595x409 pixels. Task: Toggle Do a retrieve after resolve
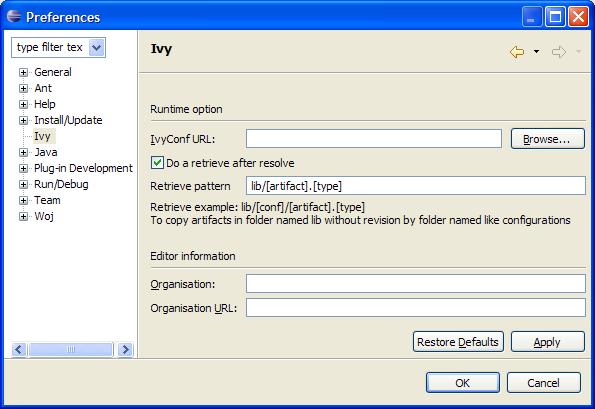157,163
